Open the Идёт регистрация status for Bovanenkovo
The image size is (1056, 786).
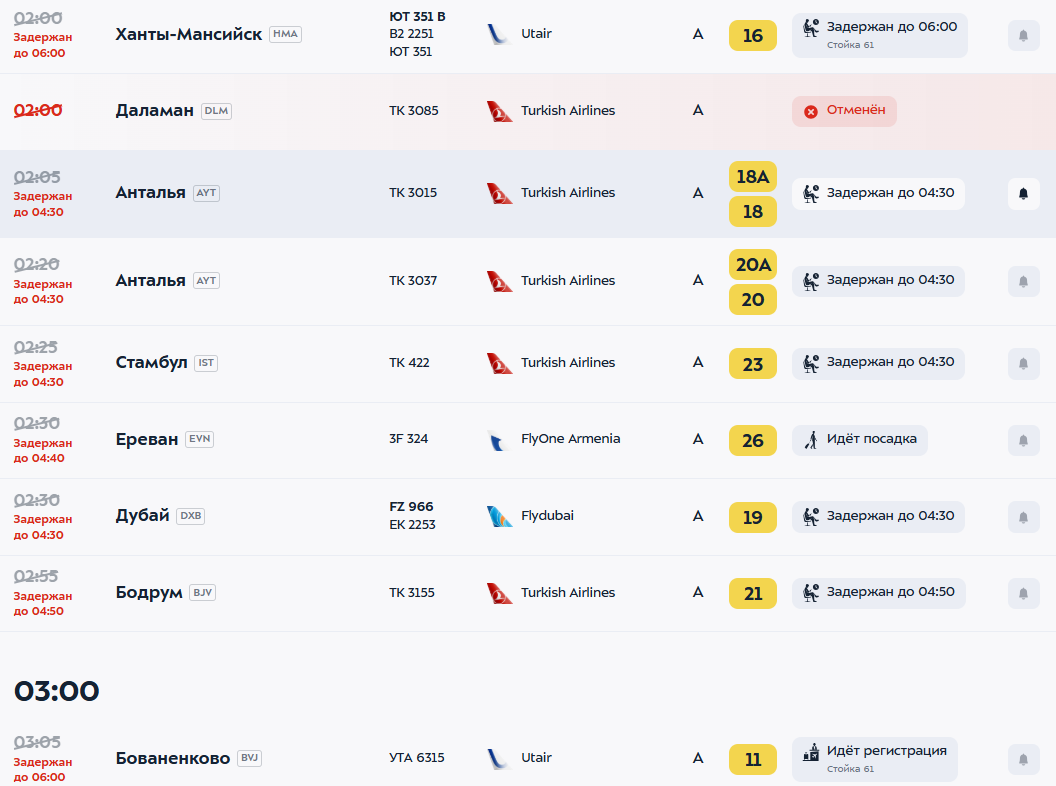(875, 759)
